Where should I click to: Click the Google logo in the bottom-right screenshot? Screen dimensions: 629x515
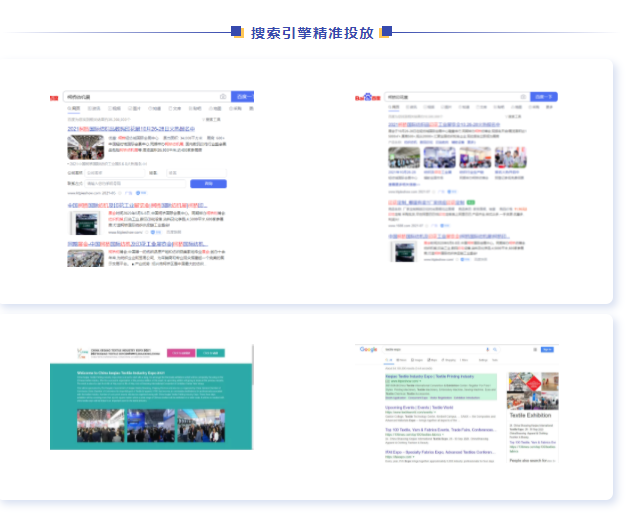pyautogui.click(x=368, y=349)
